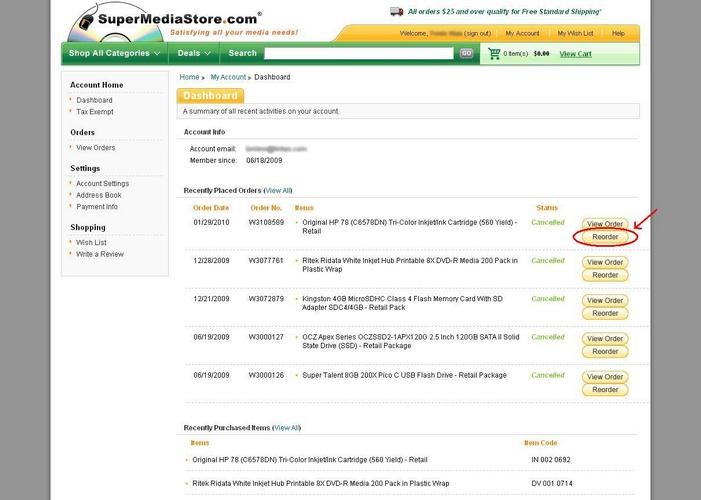Click the Original HP 78 Tri-Color order item
701x500 pixels.
[410, 227]
